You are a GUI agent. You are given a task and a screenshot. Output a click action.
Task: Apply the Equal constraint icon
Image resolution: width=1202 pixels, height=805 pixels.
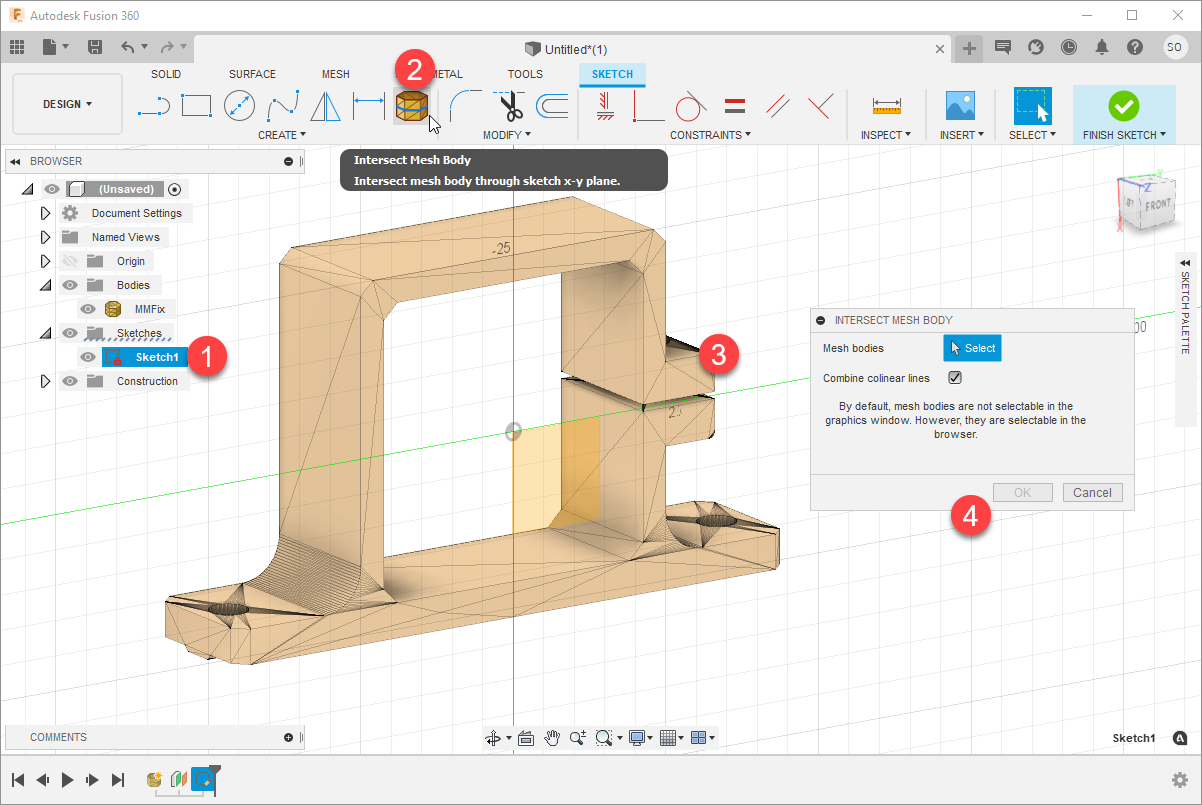click(x=735, y=105)
